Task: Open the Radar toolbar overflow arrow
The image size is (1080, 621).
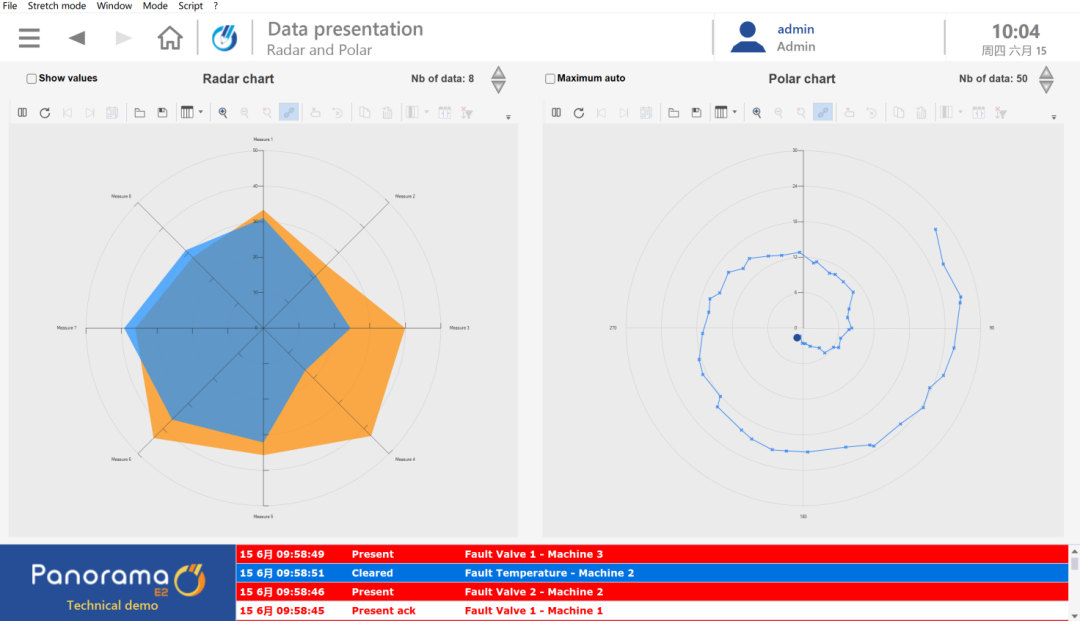Action: pos(508,118)
